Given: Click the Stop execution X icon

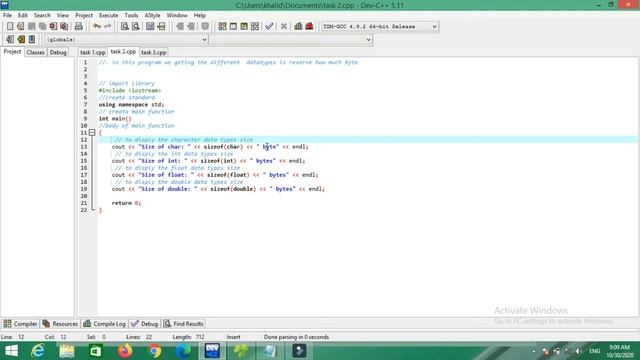Looking at the screenshot, I should coord(284,27).
